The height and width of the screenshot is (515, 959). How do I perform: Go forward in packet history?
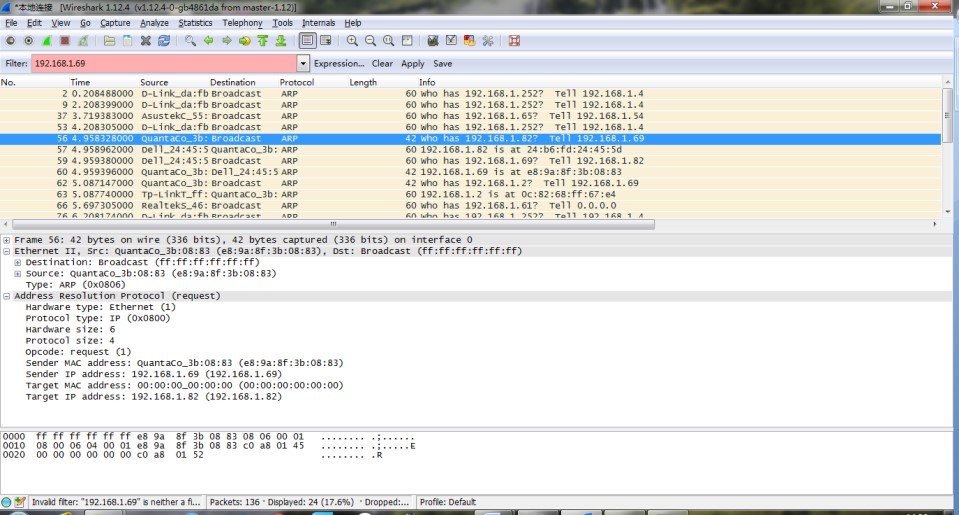227,41
